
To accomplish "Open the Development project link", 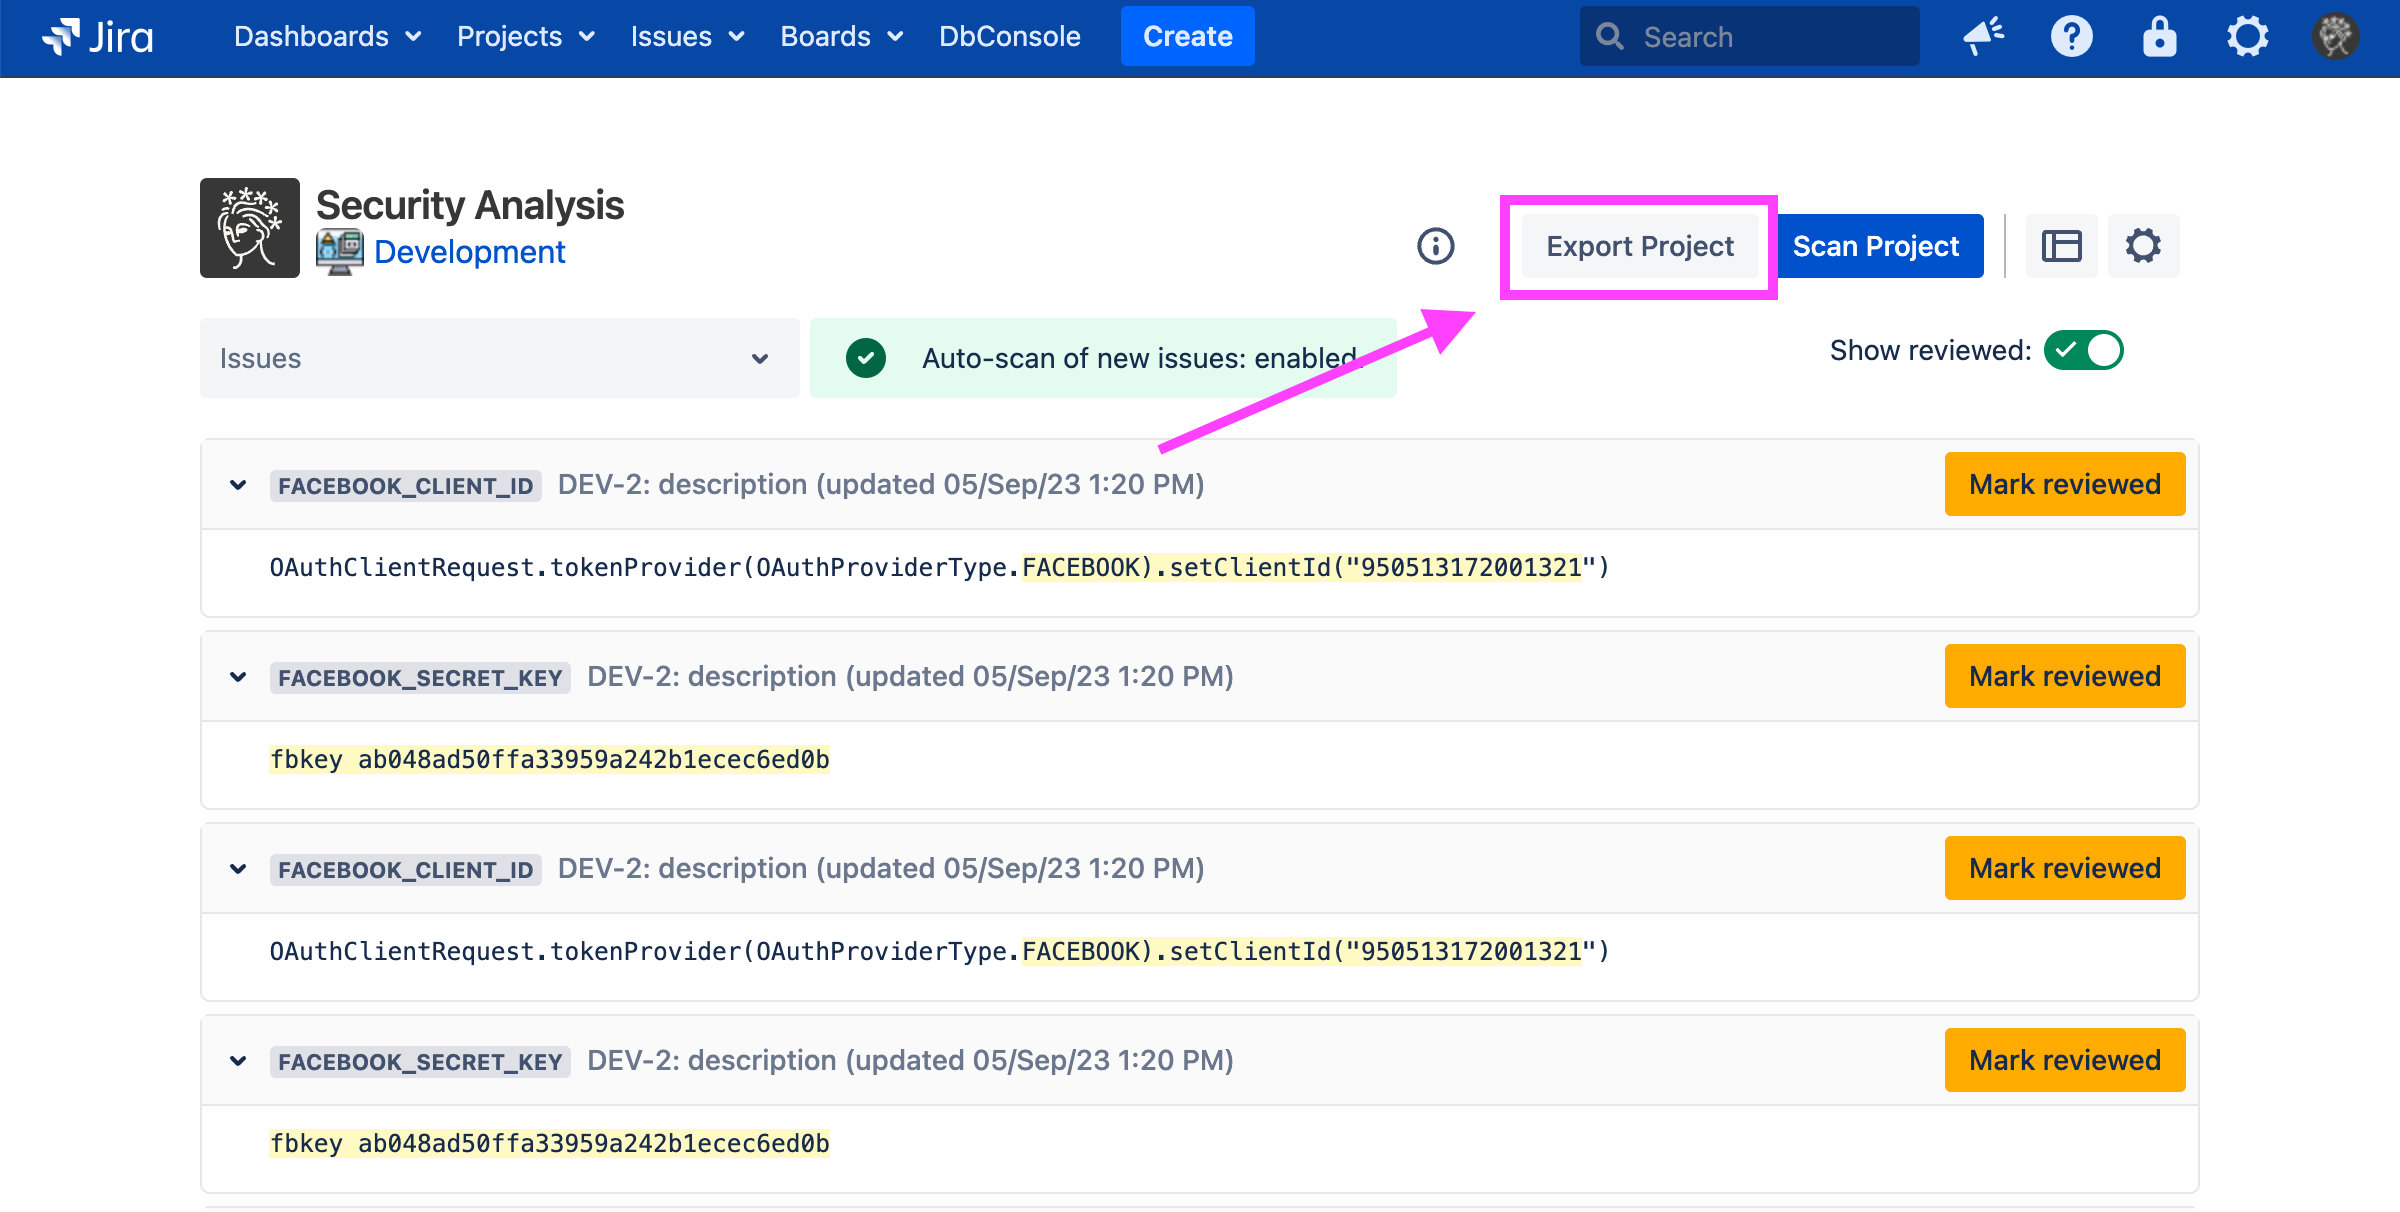I will (x=469, y=252).
